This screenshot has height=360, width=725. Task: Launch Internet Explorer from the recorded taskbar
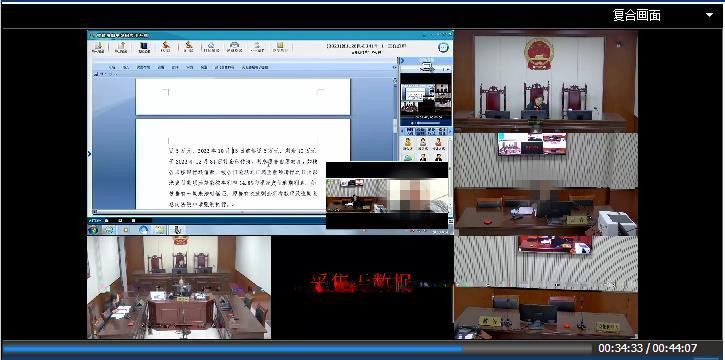pos(143,230)
